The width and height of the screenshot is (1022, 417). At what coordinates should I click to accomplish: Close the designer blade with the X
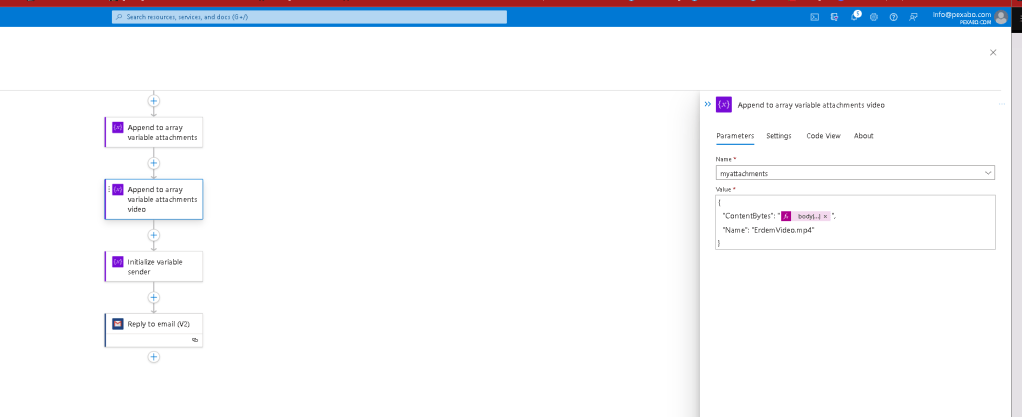[x=993, y=52]
